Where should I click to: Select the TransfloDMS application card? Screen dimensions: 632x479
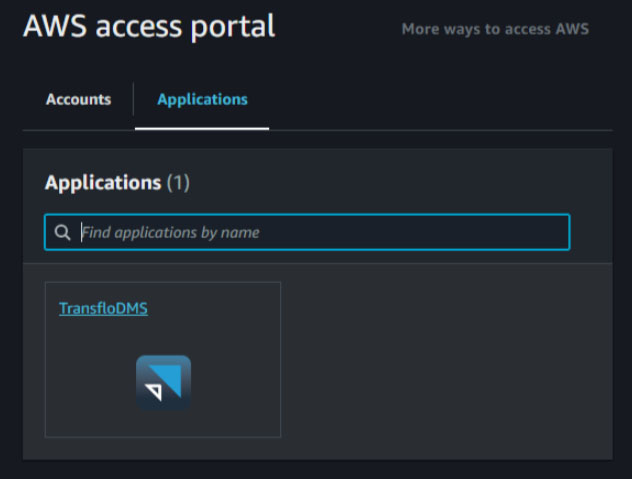[163, 360]
